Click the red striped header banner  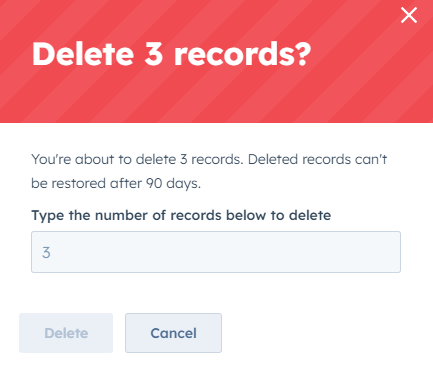(216, 61)
